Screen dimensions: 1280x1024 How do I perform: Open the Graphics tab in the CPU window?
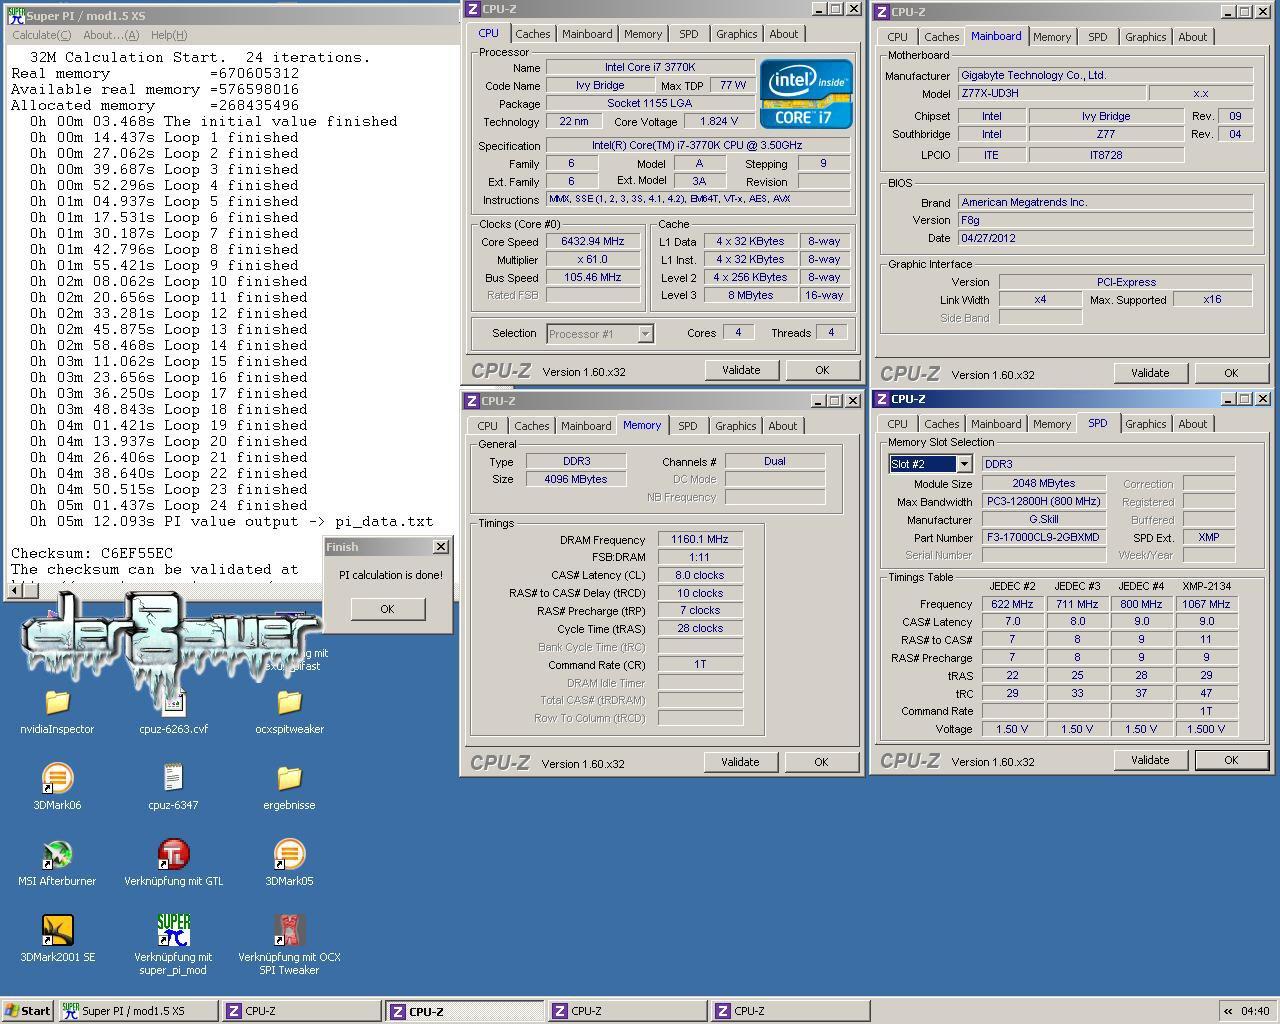tap(737, 34)
